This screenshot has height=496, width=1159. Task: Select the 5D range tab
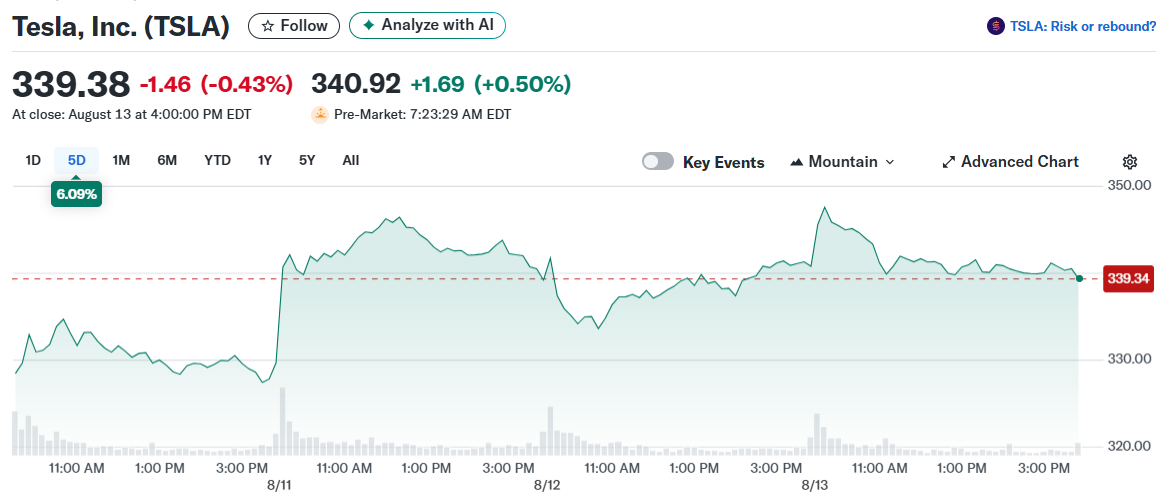tap(76, 160)
